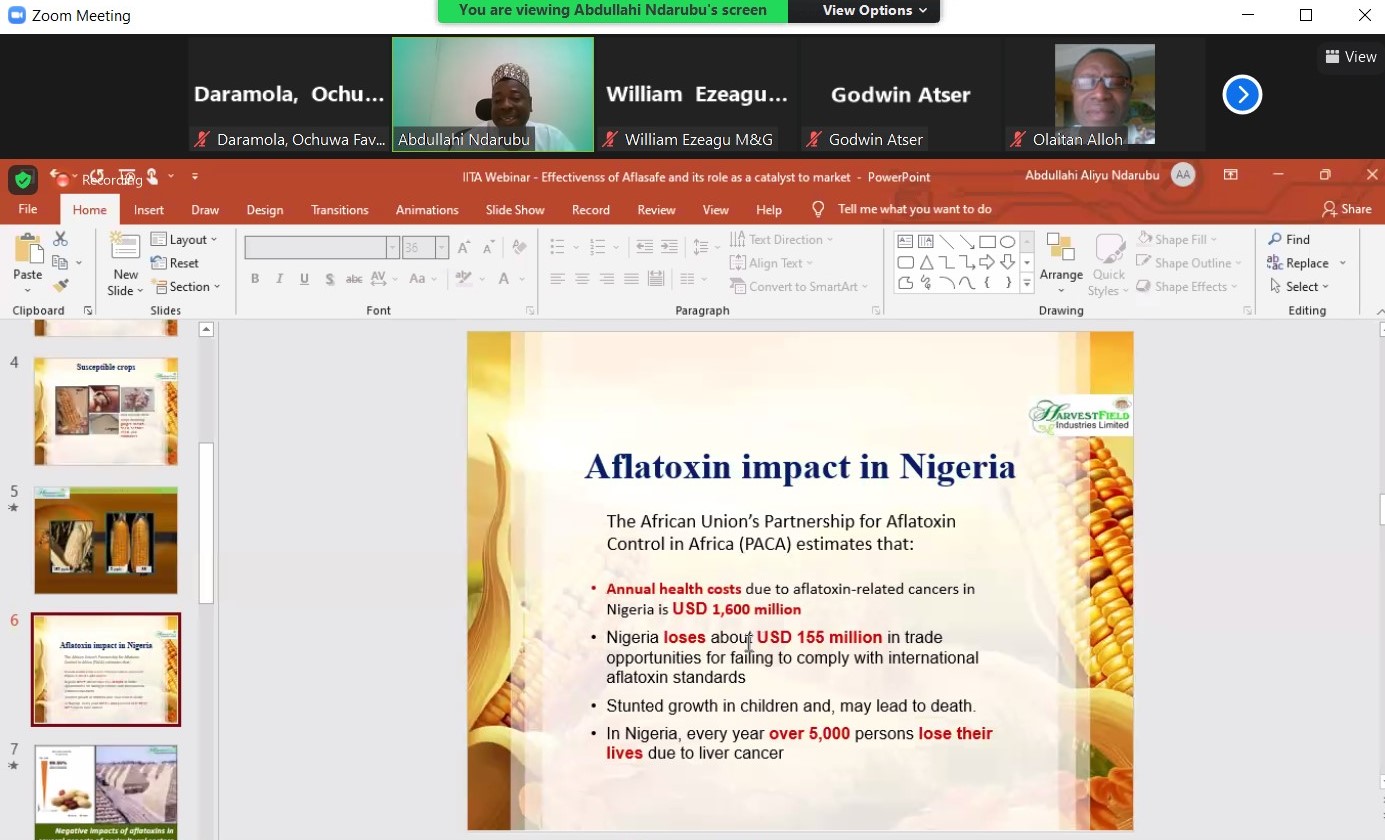Click the next participants arrow in Zoom
The image size is (1385, 840).
pyautogui.click(x=1242, y=95)
